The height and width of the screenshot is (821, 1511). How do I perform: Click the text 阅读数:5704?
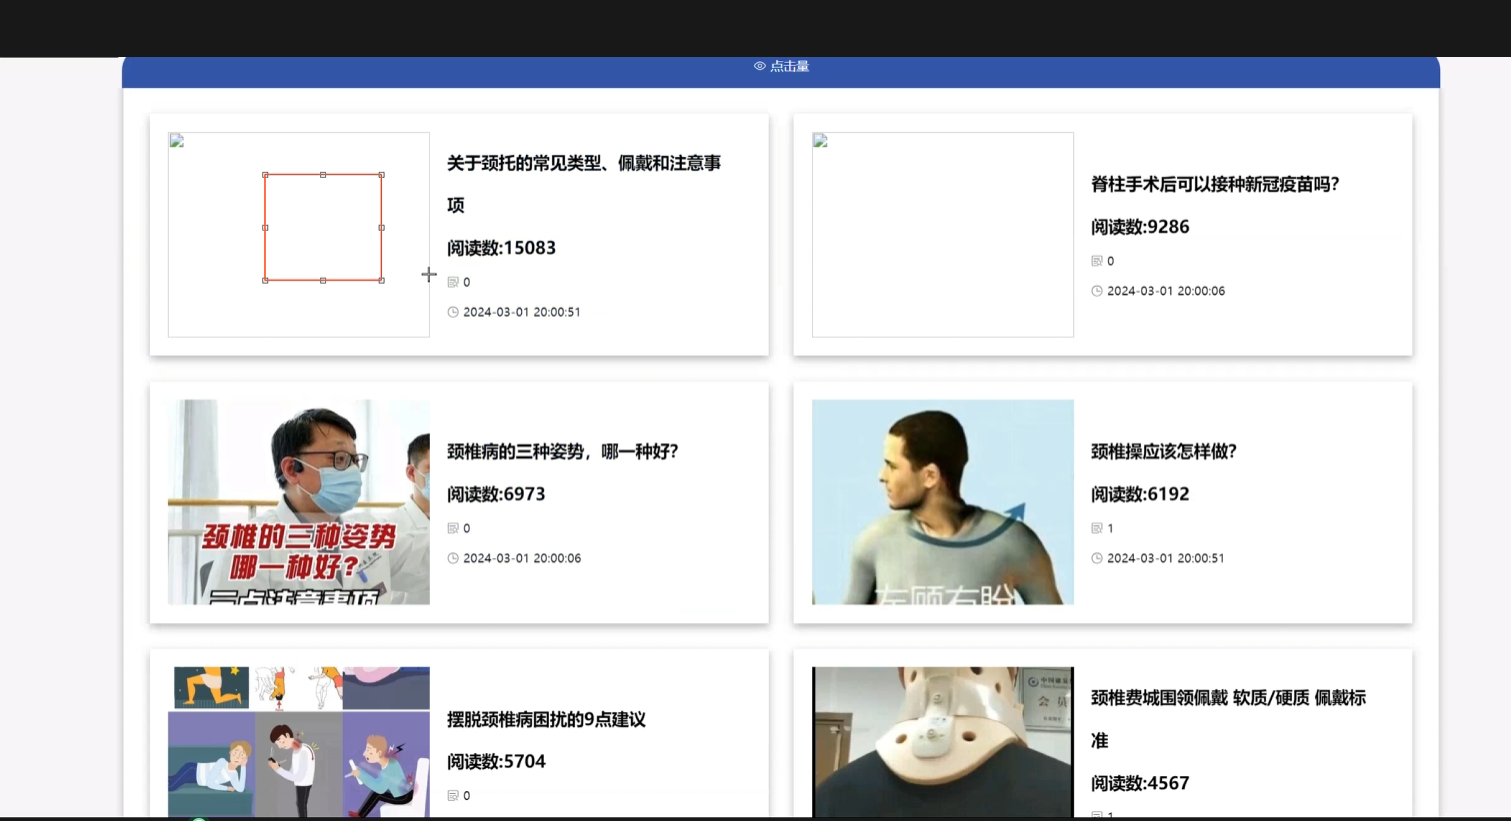pos(496,762)
